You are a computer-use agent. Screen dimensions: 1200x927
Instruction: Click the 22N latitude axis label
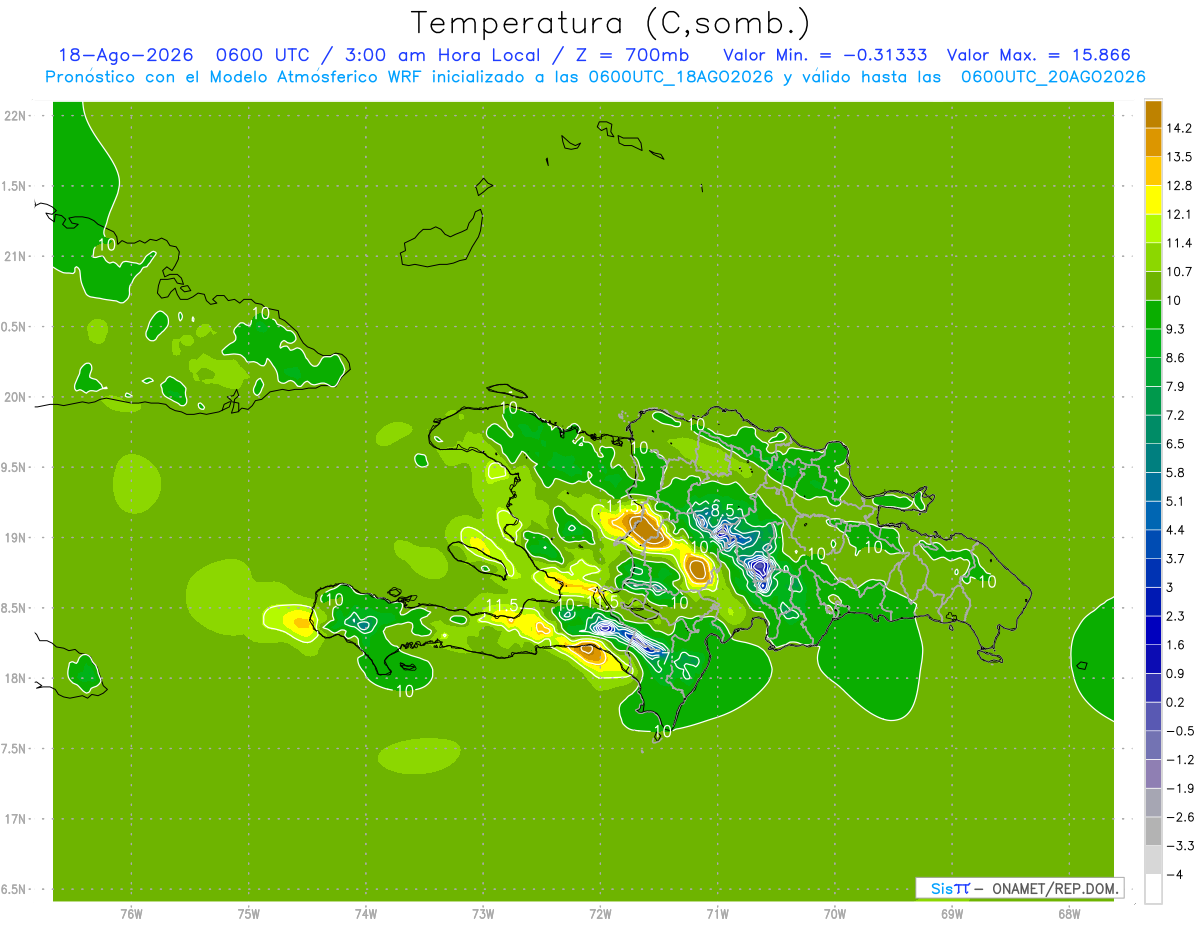pyautogui.click(x=15, y=116)
